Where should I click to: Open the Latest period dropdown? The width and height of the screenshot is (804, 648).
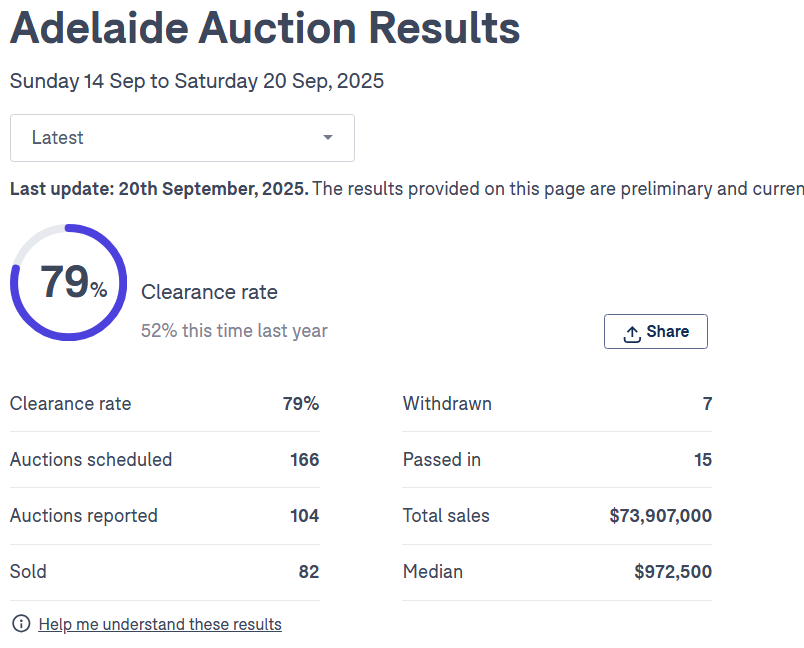pyautogui.click(x=182, y=138)
